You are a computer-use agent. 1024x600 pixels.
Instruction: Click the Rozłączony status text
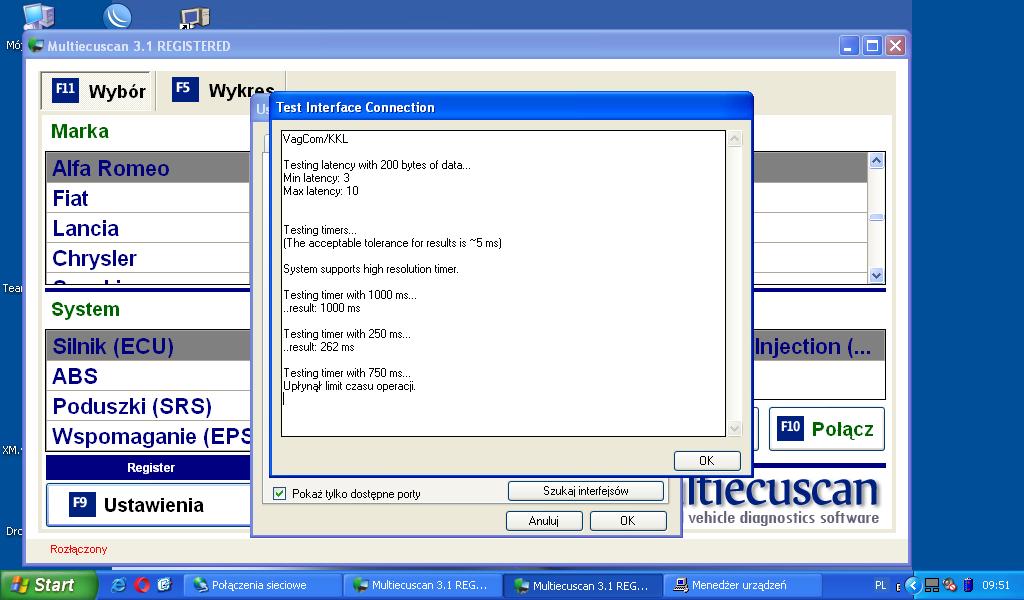point(78,549)
